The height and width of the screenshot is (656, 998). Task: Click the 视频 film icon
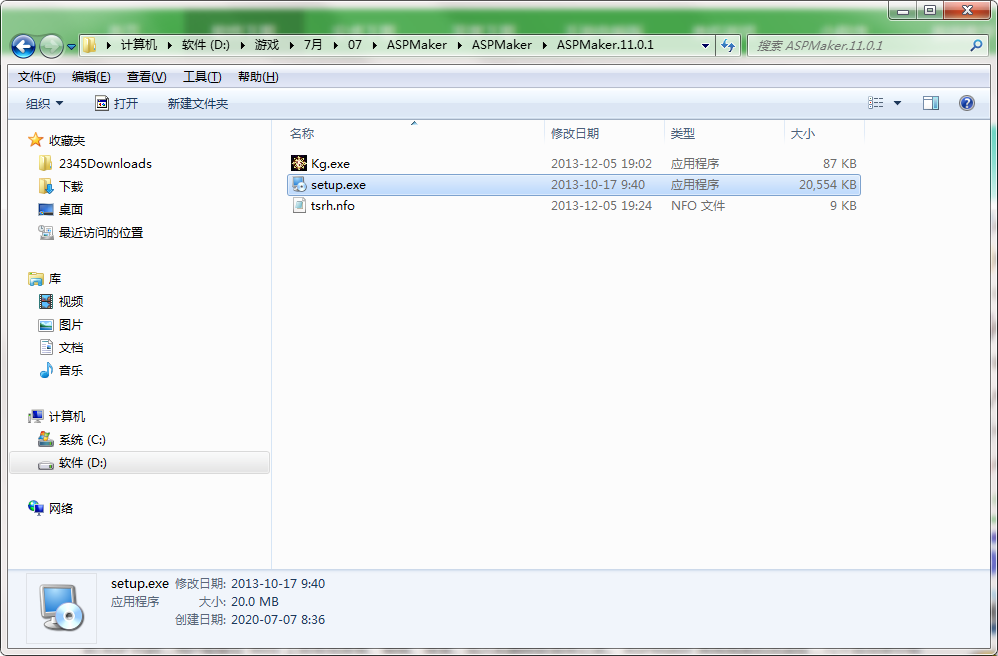point(46,301)
